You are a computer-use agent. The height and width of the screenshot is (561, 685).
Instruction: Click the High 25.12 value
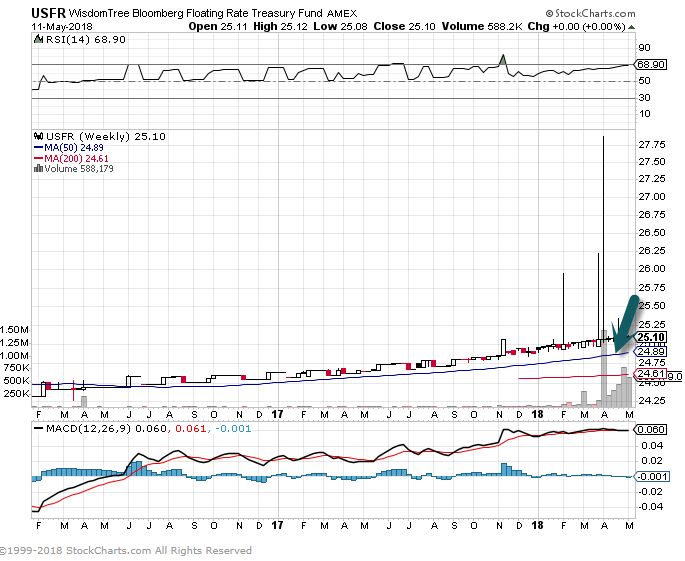point(280,26)
